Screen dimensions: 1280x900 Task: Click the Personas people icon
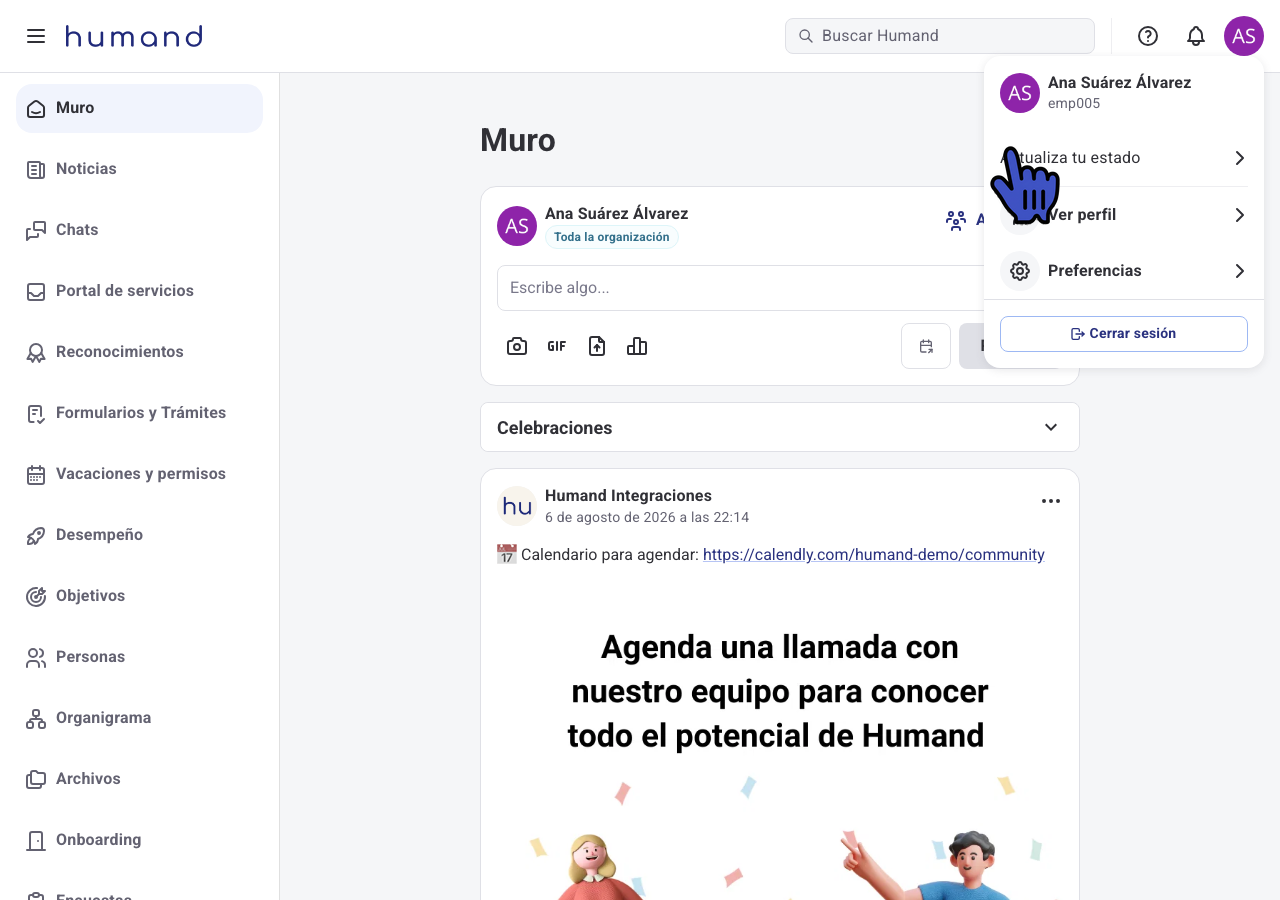tap(36, 657)
